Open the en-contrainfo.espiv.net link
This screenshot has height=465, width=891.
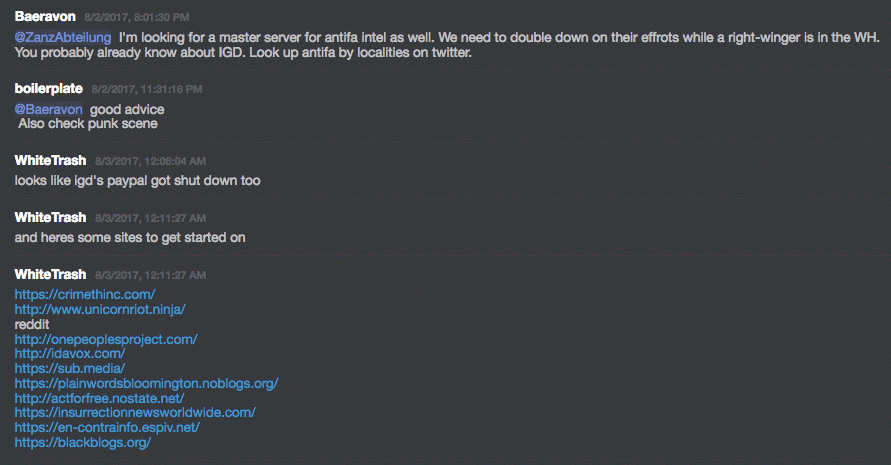108,427
